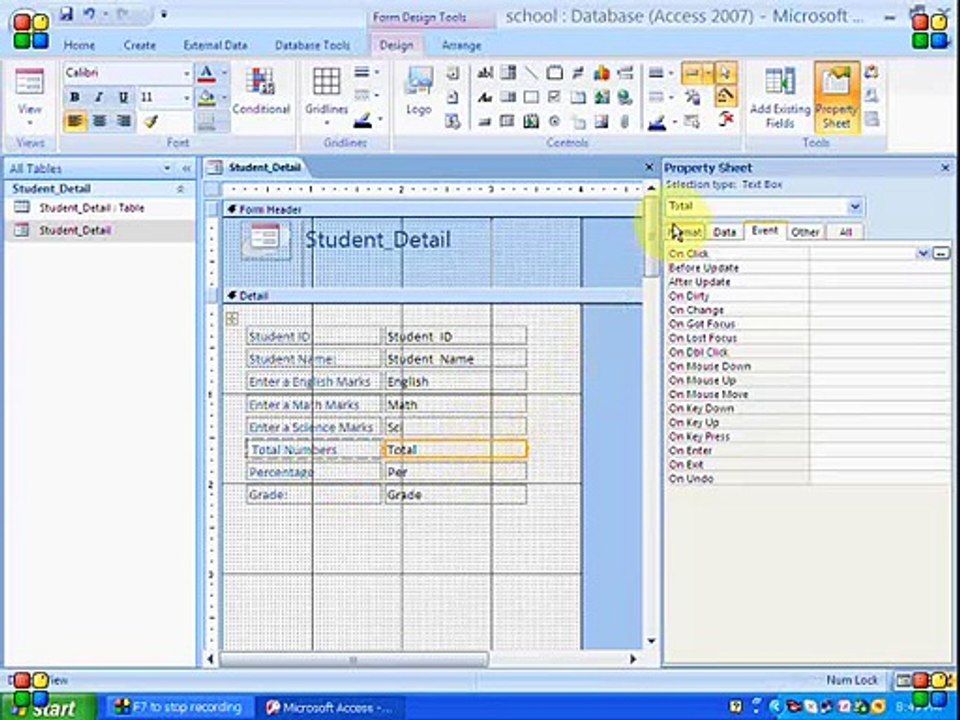Switch to the Data tab in Property Sheet

point(725,231)
